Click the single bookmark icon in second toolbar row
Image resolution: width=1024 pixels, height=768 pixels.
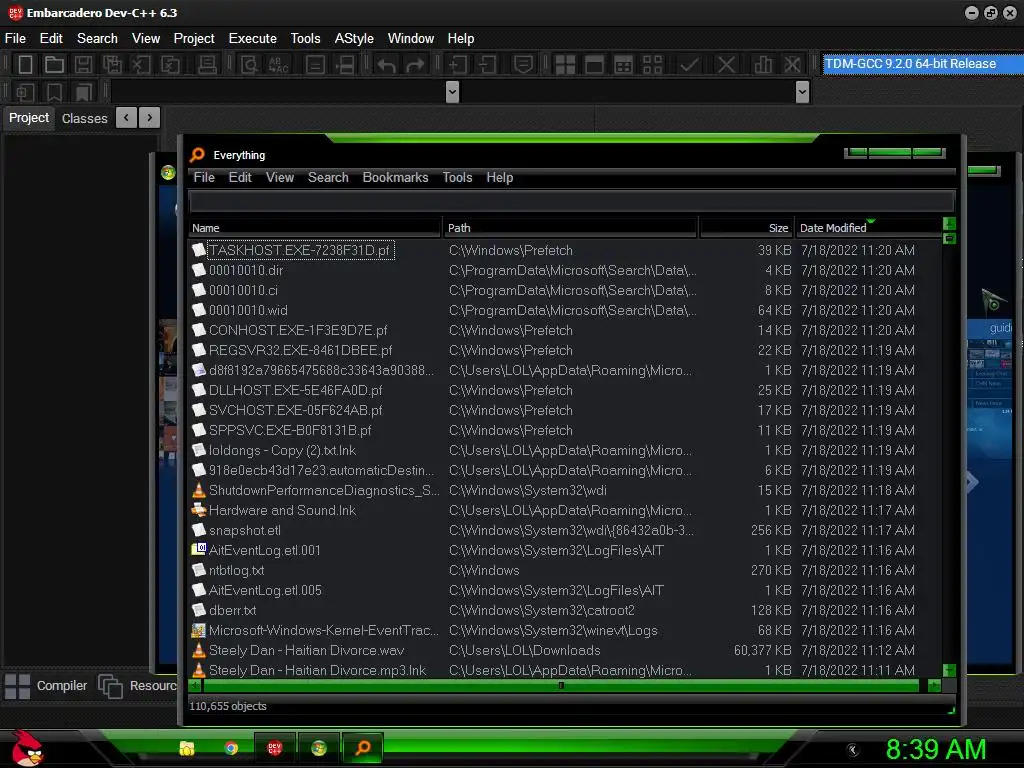(54, 92)
